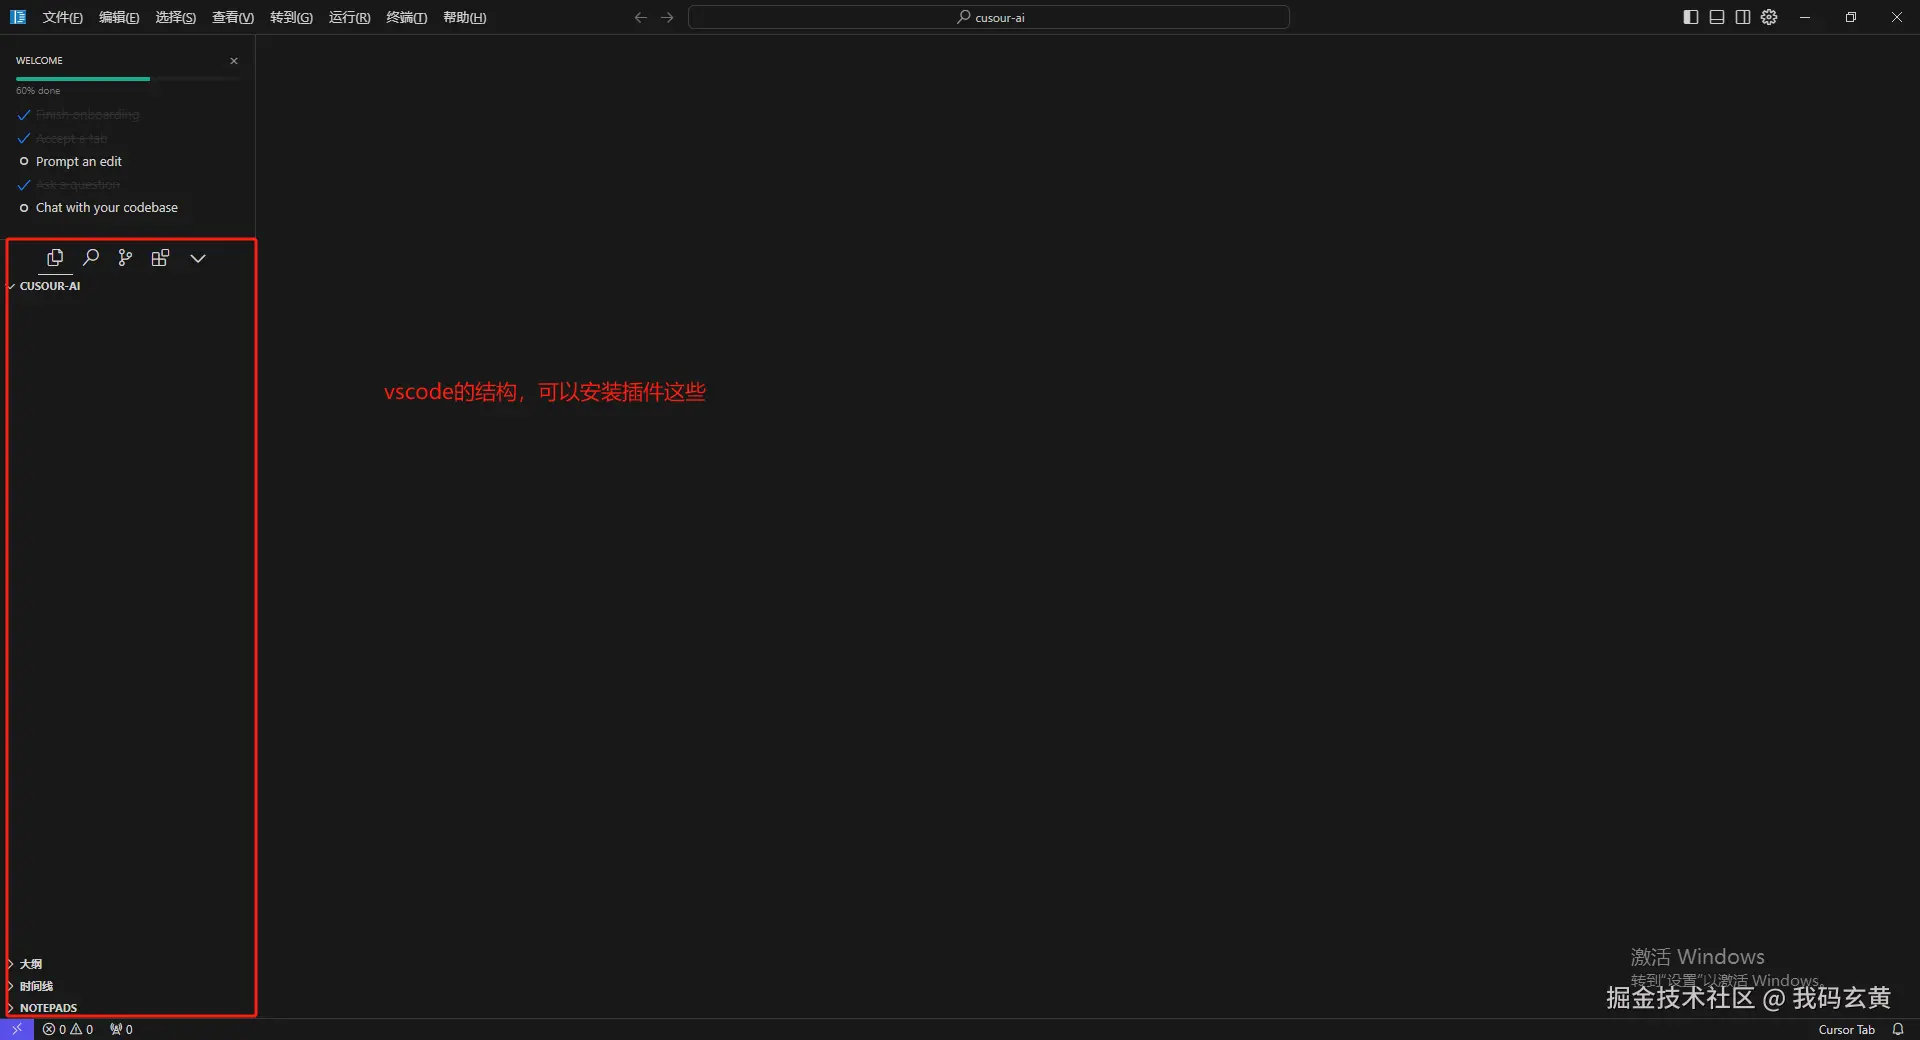Click the onboarding progress bar
Viewport: 1920px width, 1040px height.
click(127, 78)
